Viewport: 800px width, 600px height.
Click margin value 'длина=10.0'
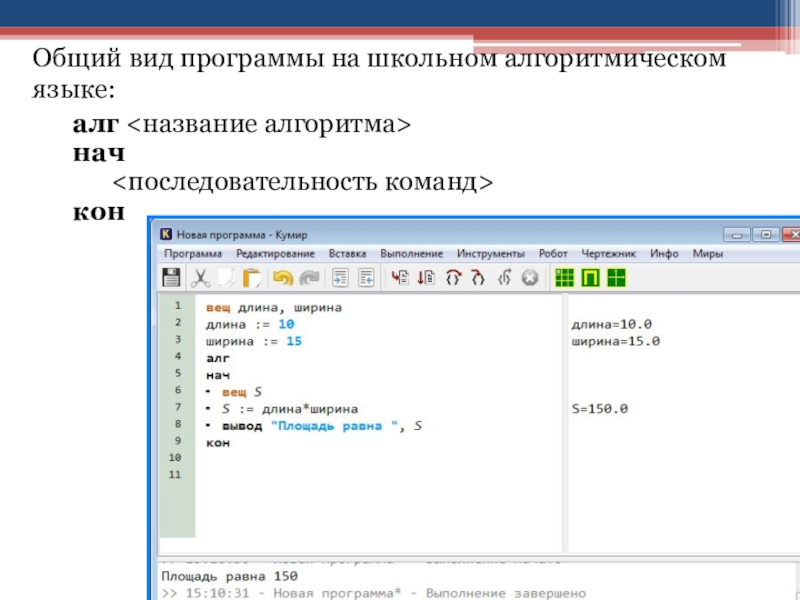click(611, 324)
